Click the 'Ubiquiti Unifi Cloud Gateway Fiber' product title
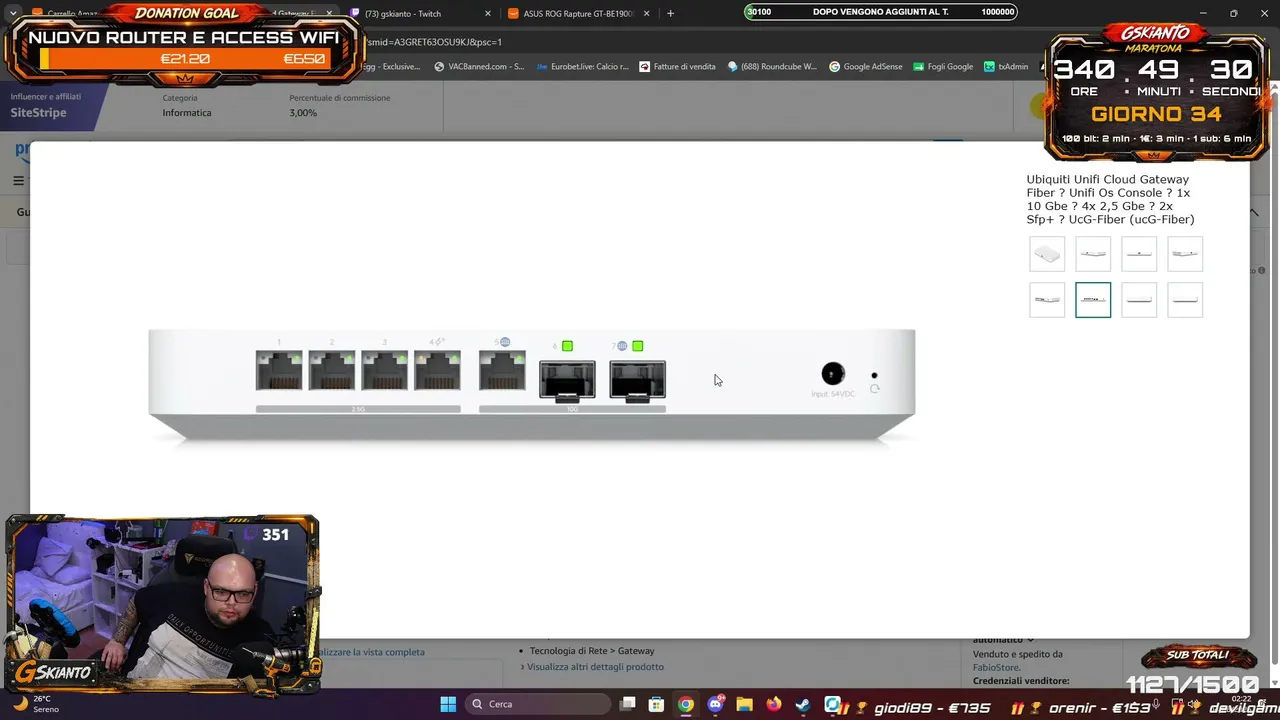1280x720 pixels. tap(1110, 199)
